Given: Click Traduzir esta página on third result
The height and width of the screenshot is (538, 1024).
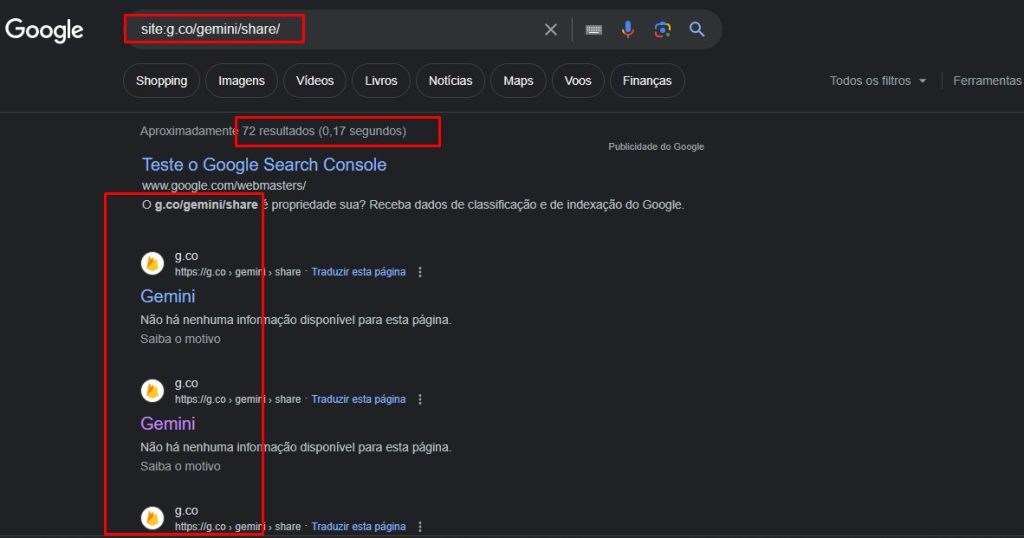Looking at the screenshot, I should [x=359, y=526].
